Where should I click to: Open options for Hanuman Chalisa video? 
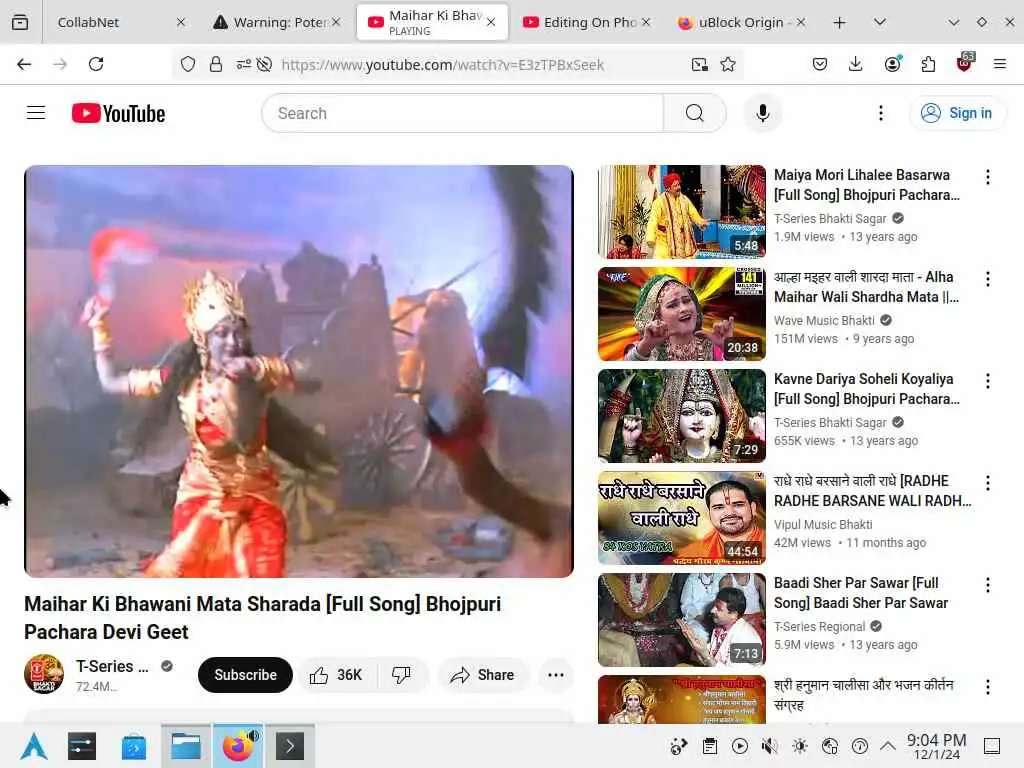point(987,686)
